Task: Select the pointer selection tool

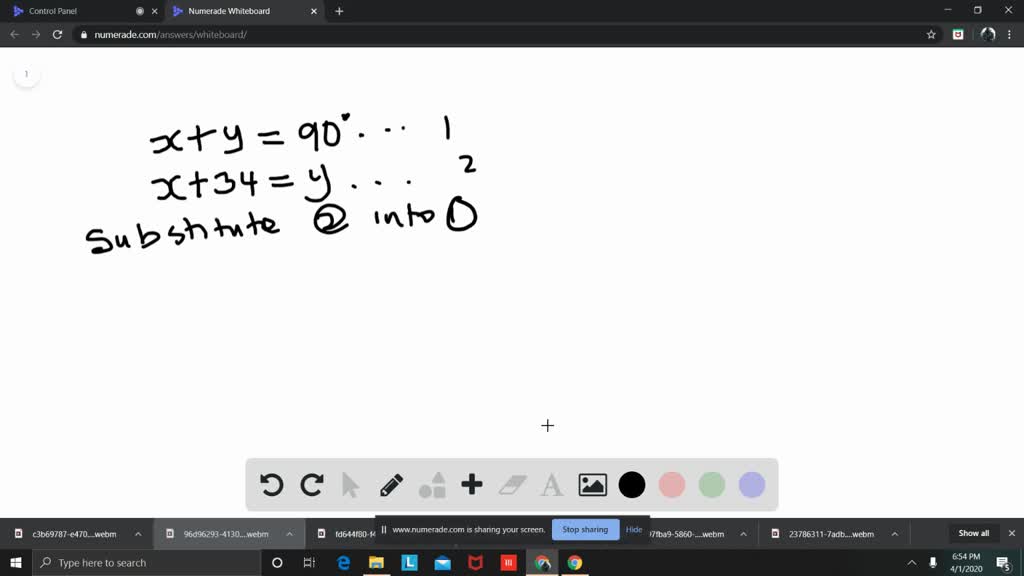Action: (x=351, y=485)
